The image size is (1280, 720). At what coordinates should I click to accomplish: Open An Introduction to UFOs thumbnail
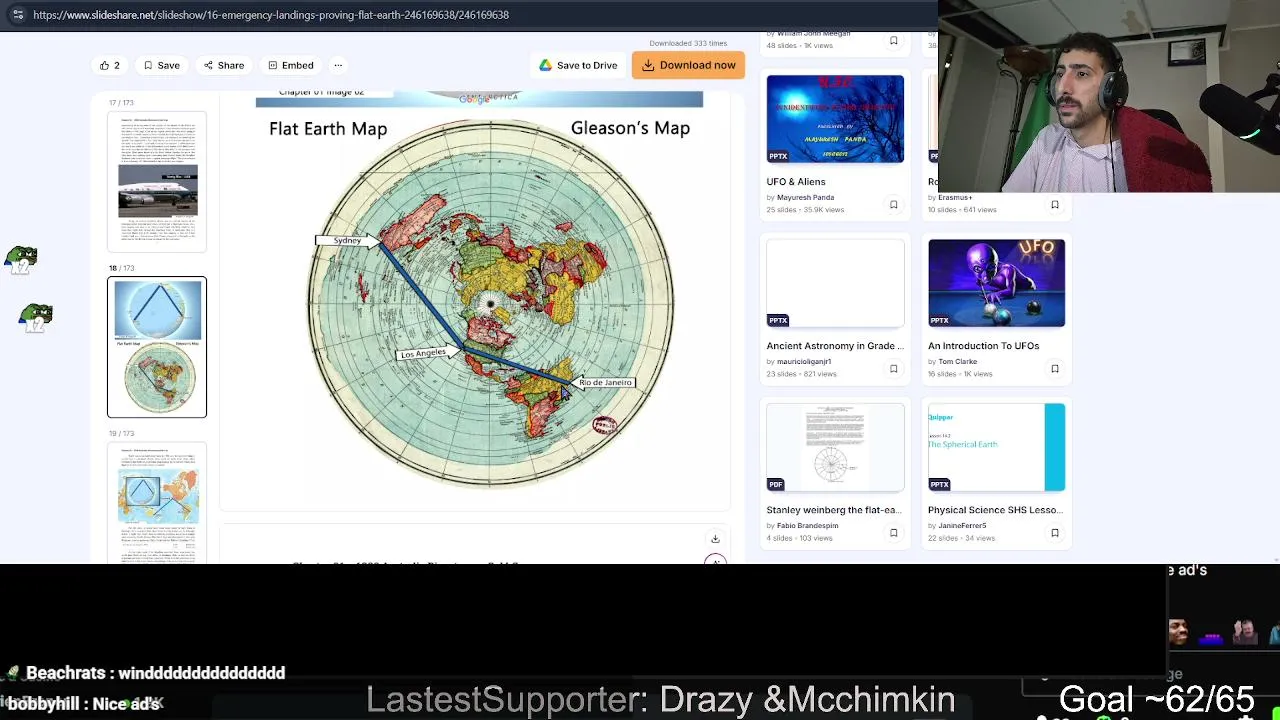(x=996, y=283)
